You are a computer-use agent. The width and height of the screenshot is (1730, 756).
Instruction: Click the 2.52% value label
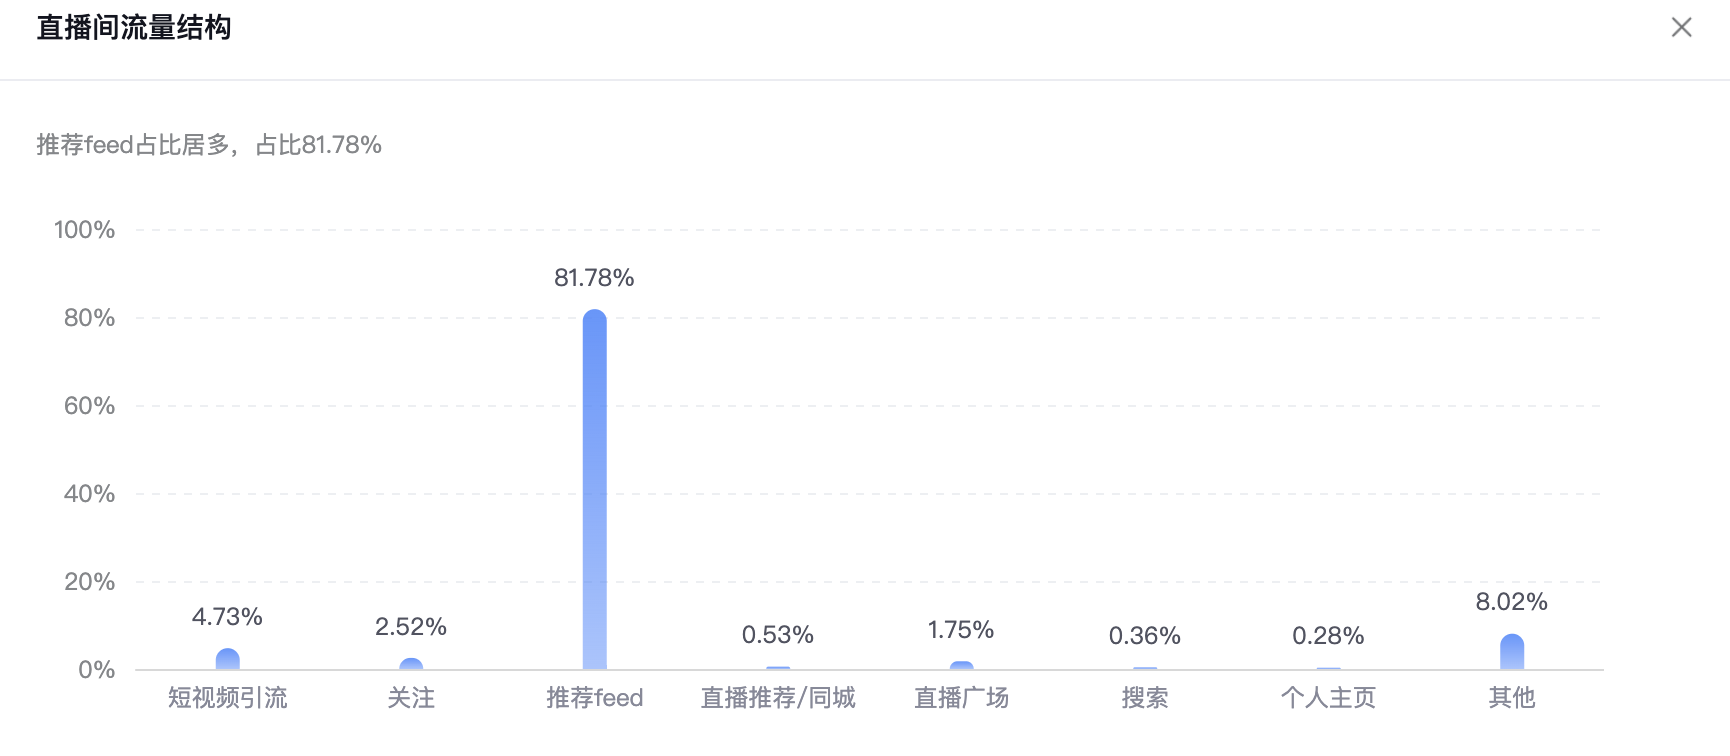coord(410,627)
